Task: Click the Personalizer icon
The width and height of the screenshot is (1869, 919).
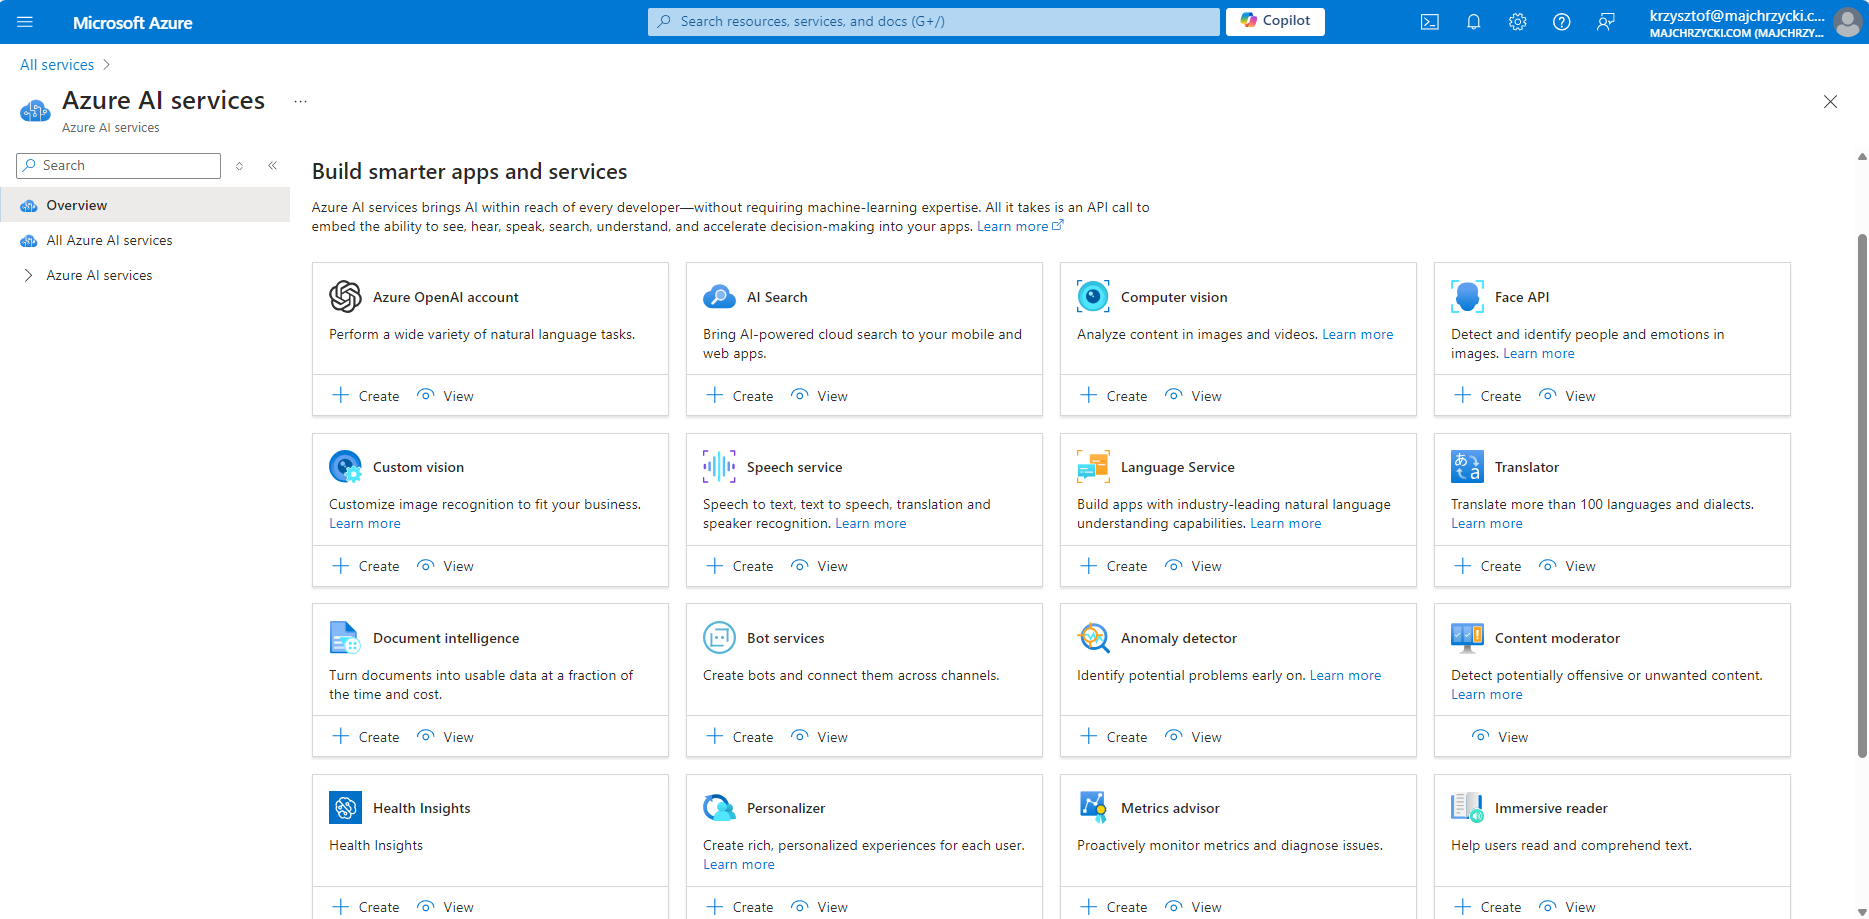Action: pos(719,808)
